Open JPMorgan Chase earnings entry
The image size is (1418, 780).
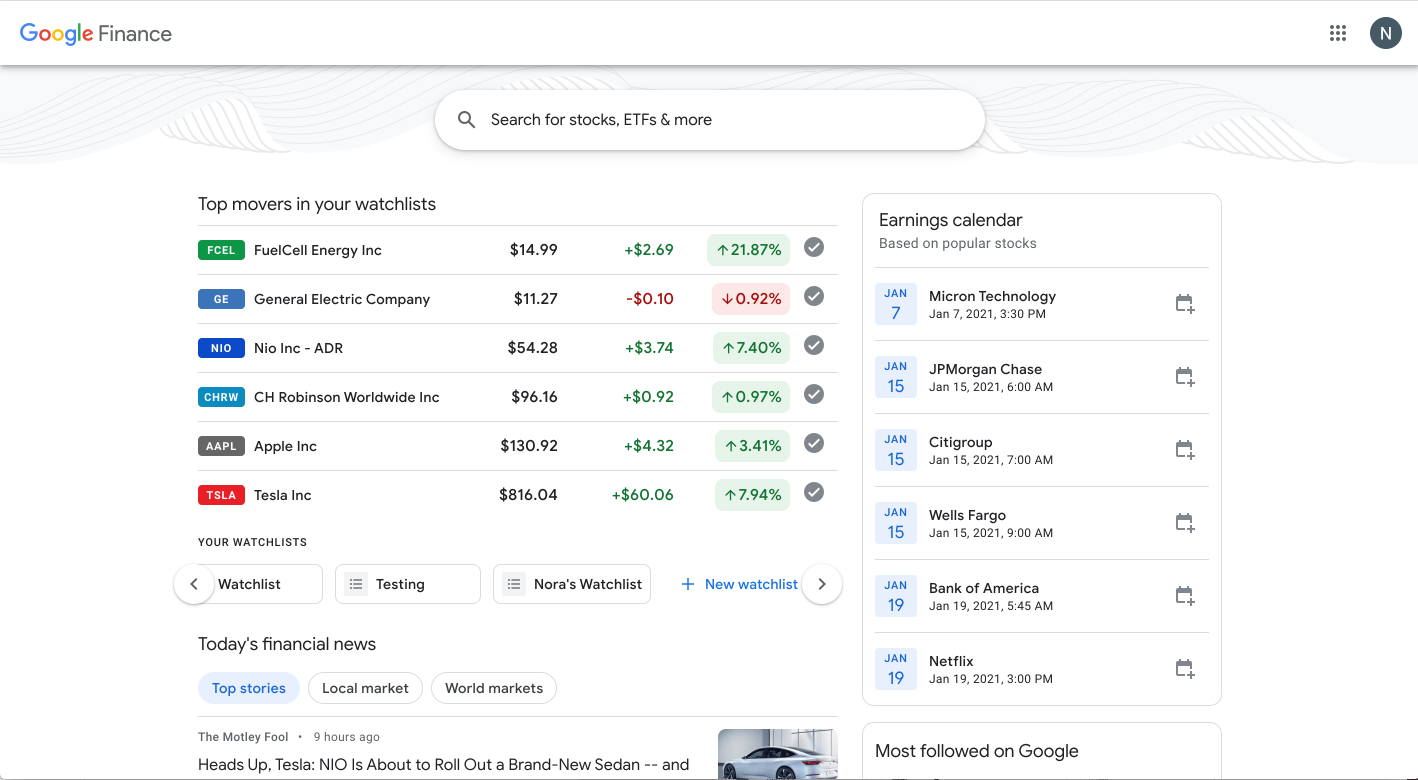tap(1042, 377)
